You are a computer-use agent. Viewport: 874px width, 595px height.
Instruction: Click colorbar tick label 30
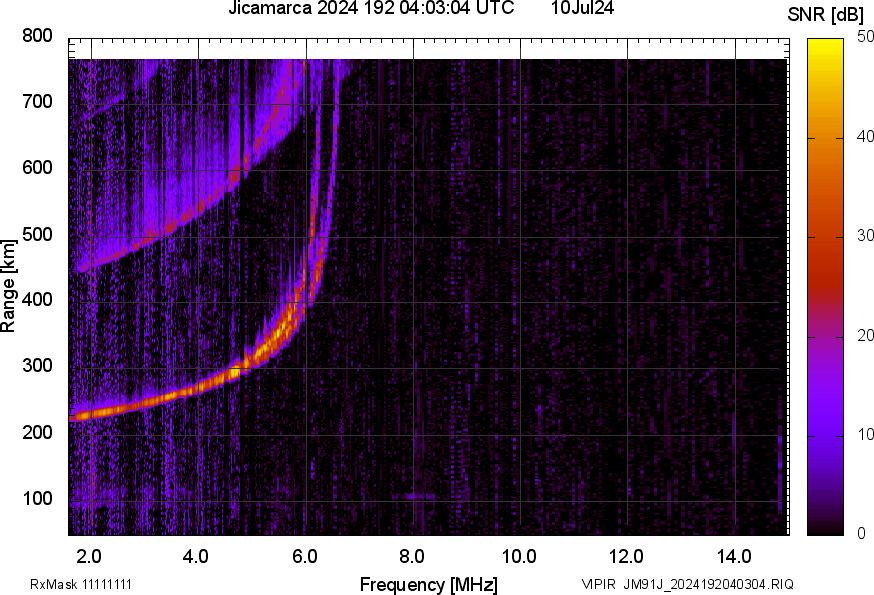point(865,236)
